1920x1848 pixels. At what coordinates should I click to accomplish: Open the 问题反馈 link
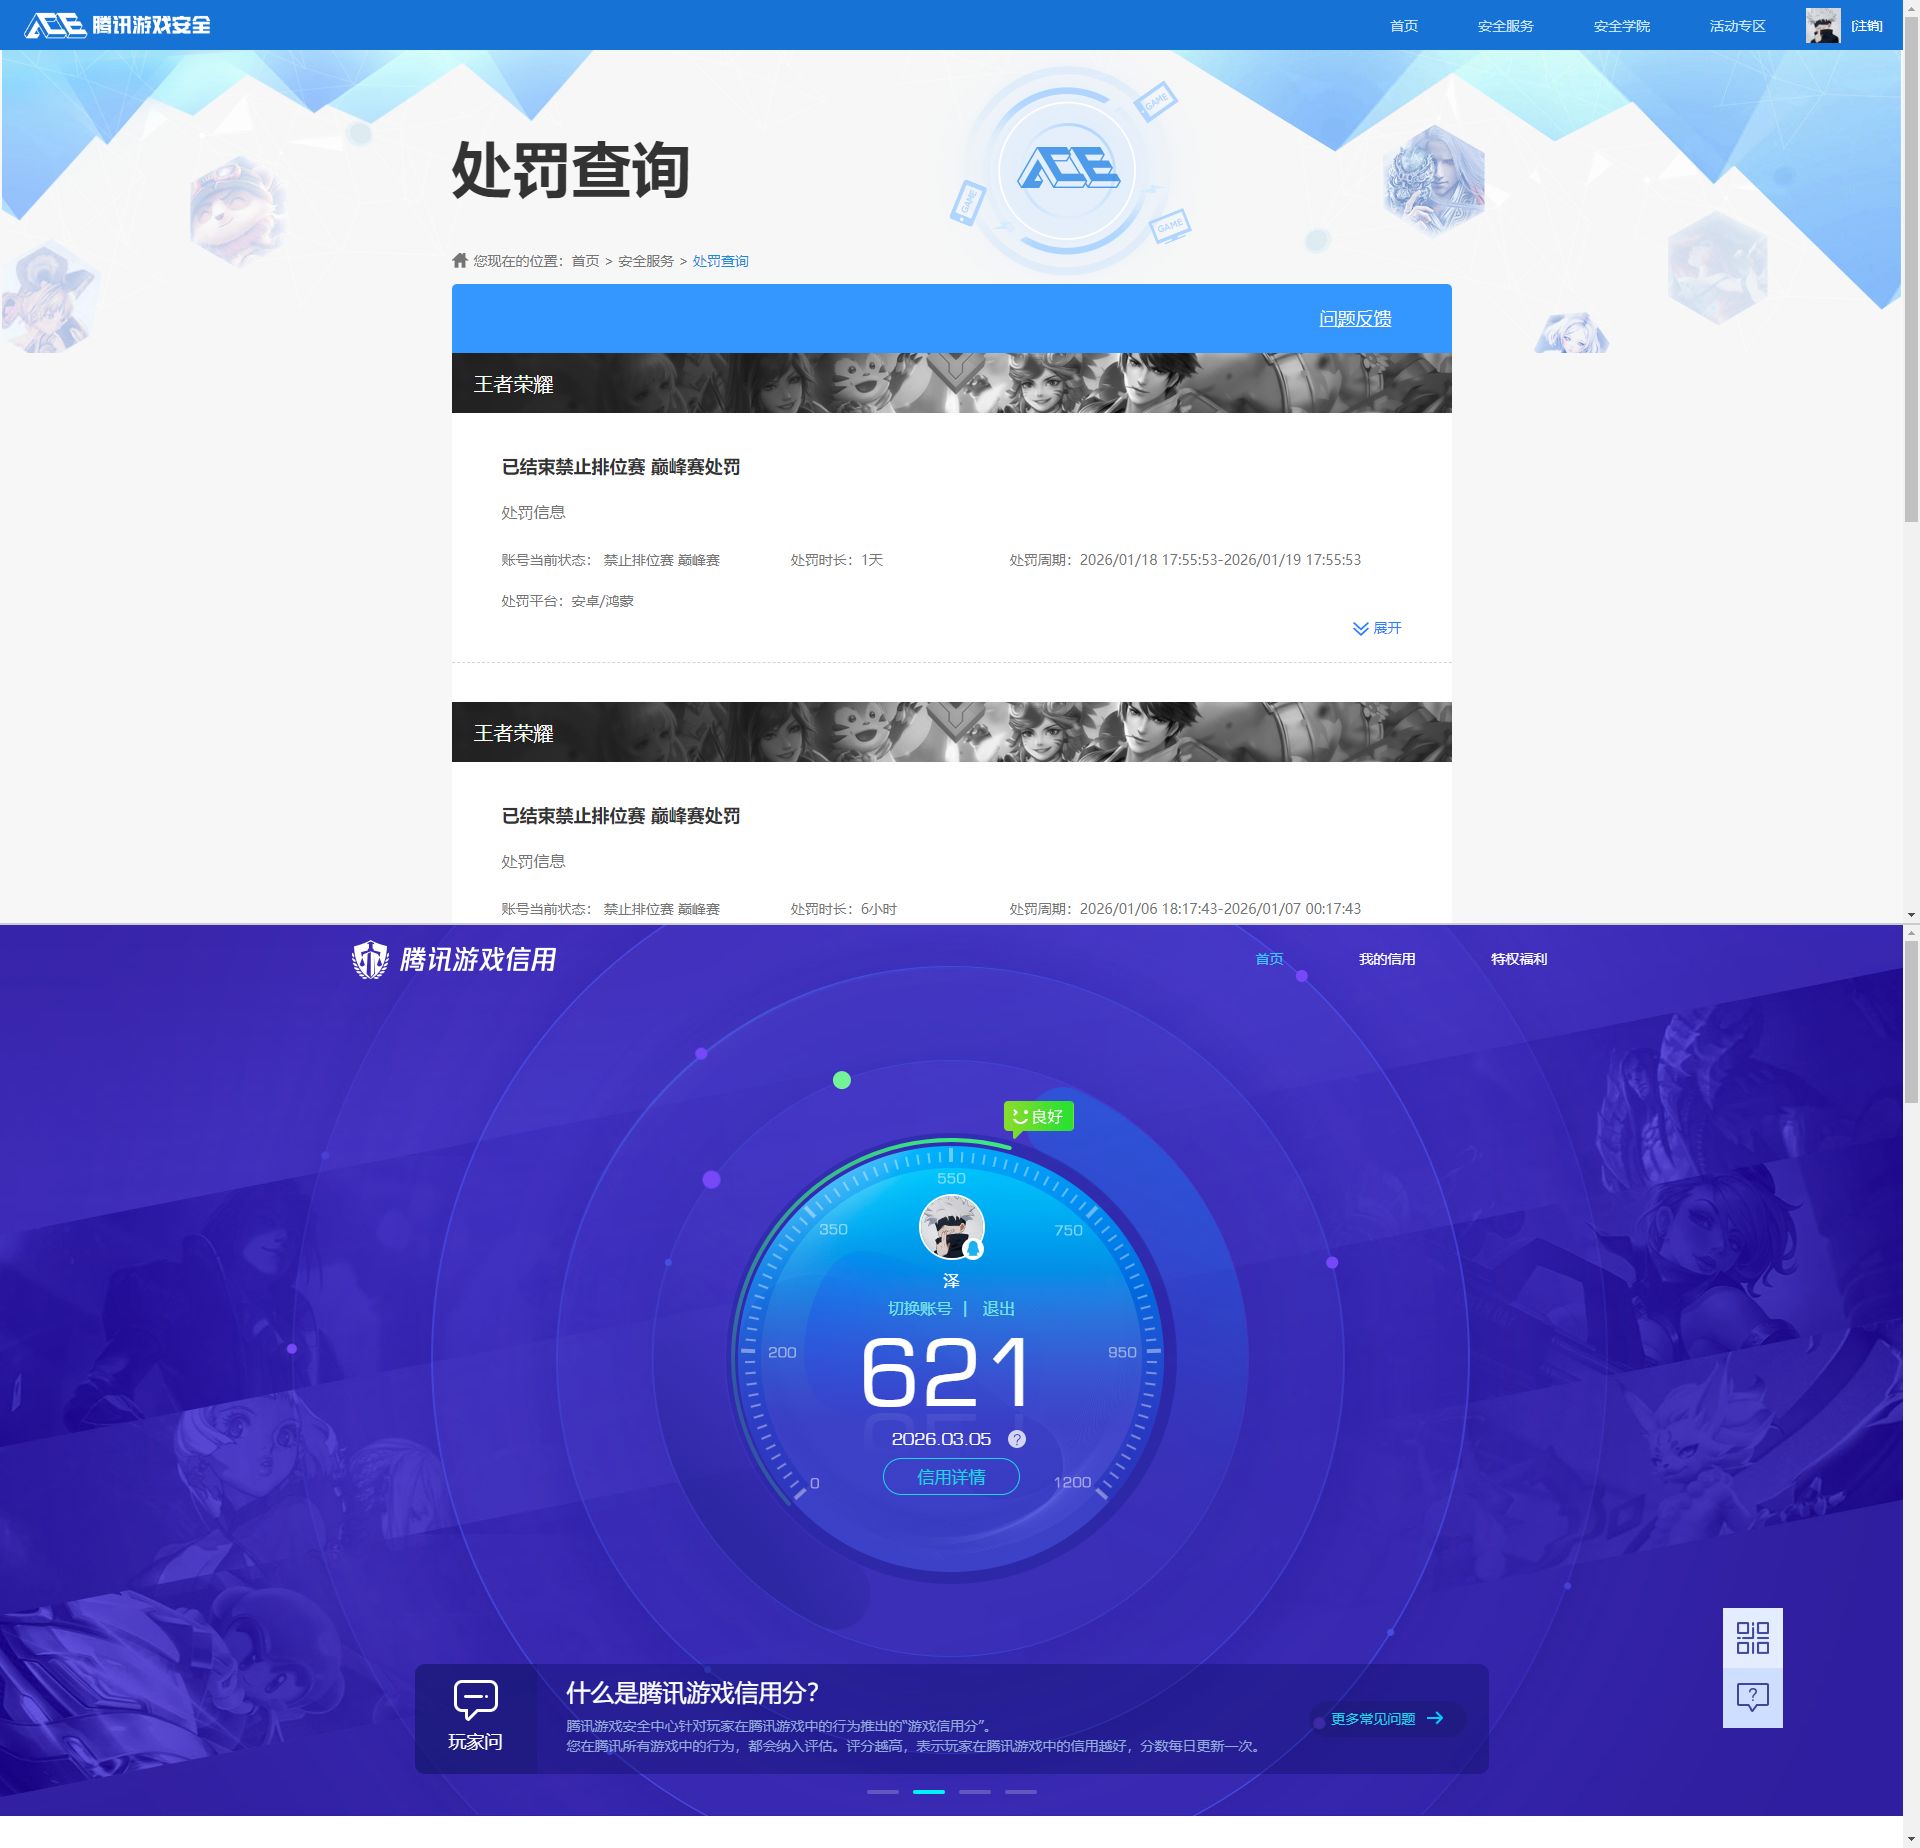1355,318
